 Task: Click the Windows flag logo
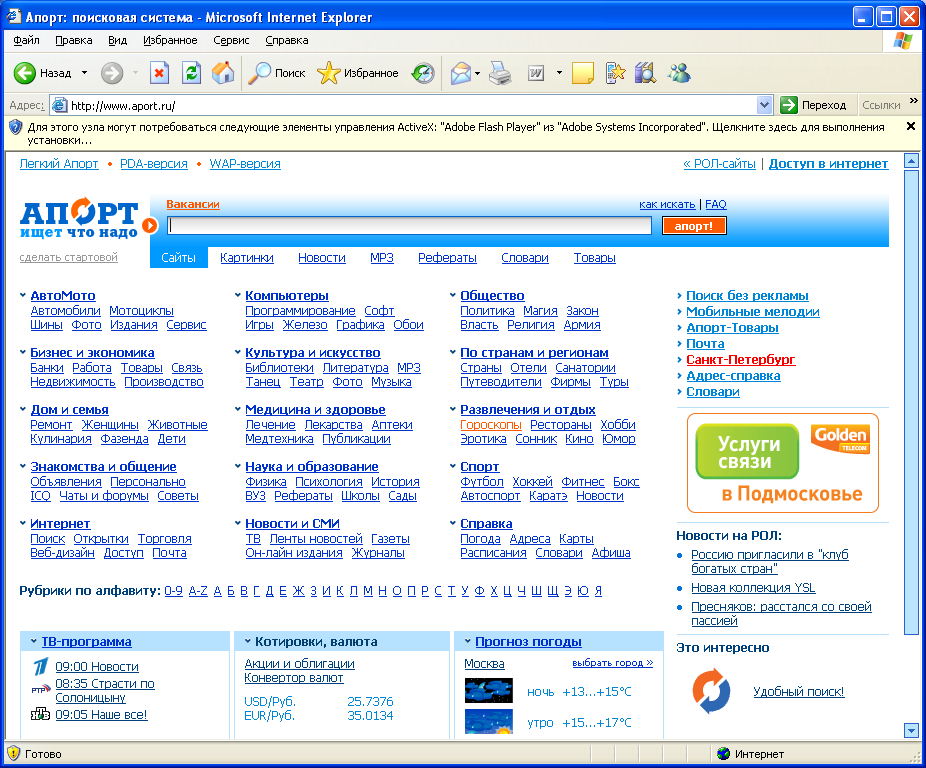point(902,41)
